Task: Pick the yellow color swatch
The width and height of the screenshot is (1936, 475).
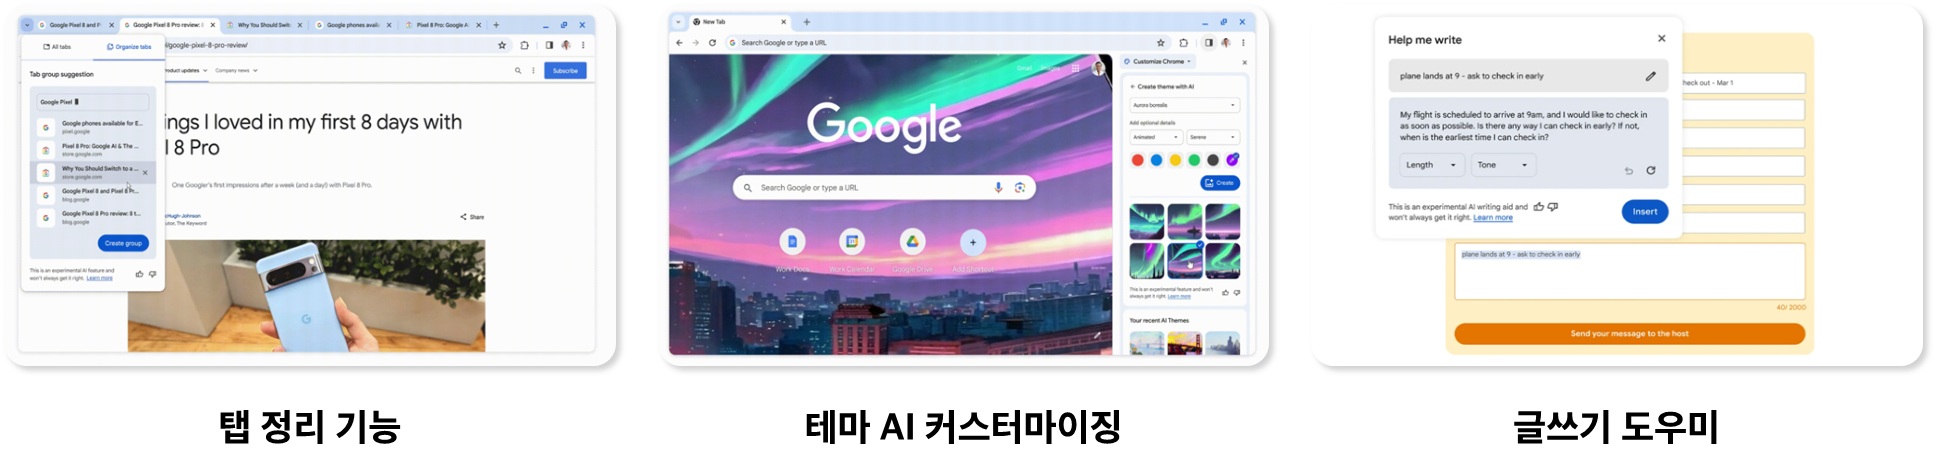Action: (x=1175, y=160)
